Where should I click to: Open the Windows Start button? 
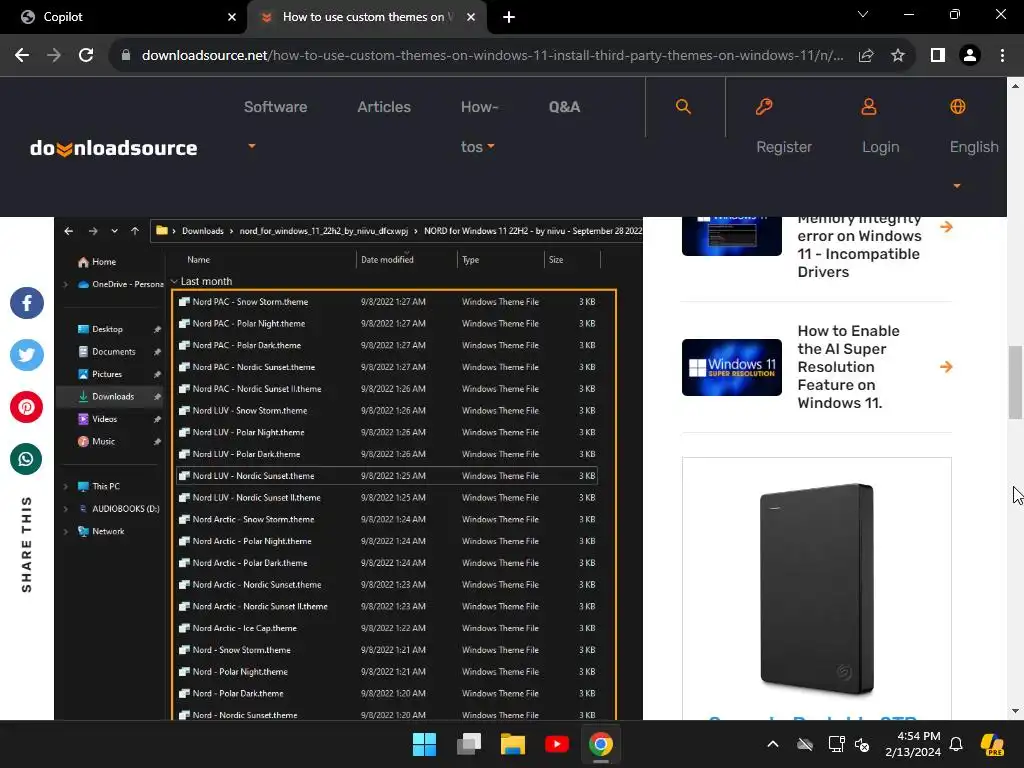[x=424, y=744]
